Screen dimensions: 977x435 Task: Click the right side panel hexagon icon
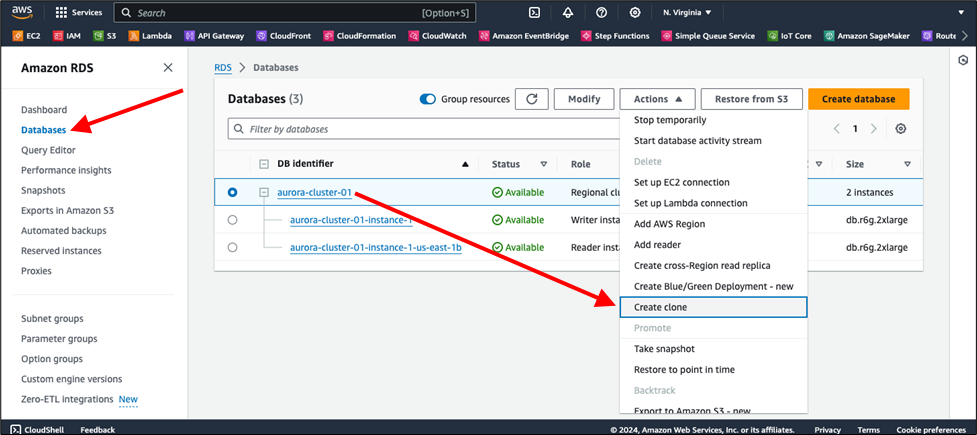click(963, 60)
